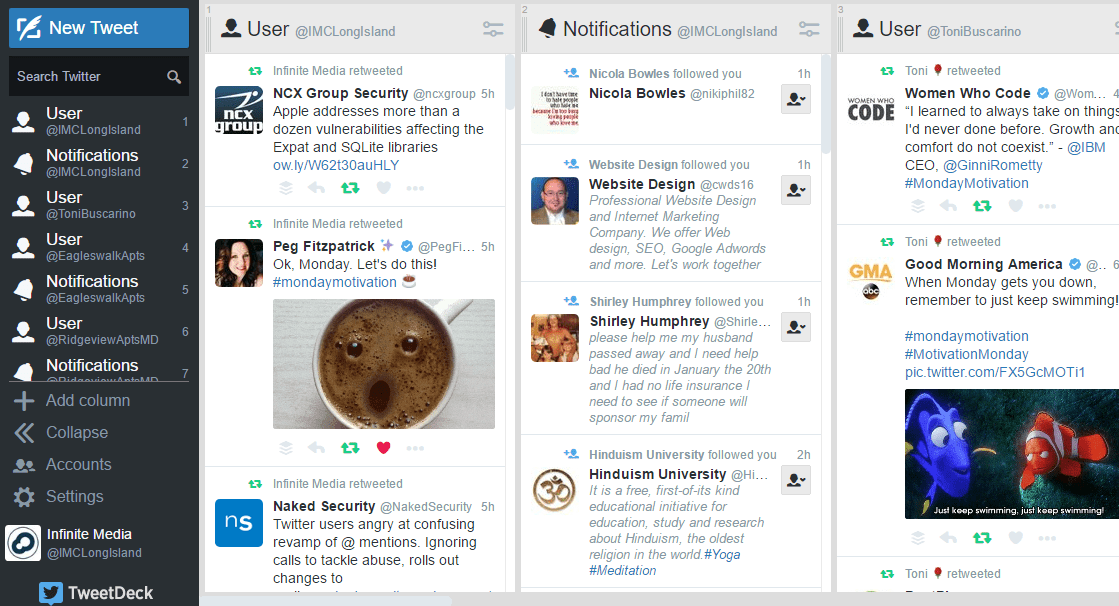Open Nicola Bowles profile picture

coord(555,110)
